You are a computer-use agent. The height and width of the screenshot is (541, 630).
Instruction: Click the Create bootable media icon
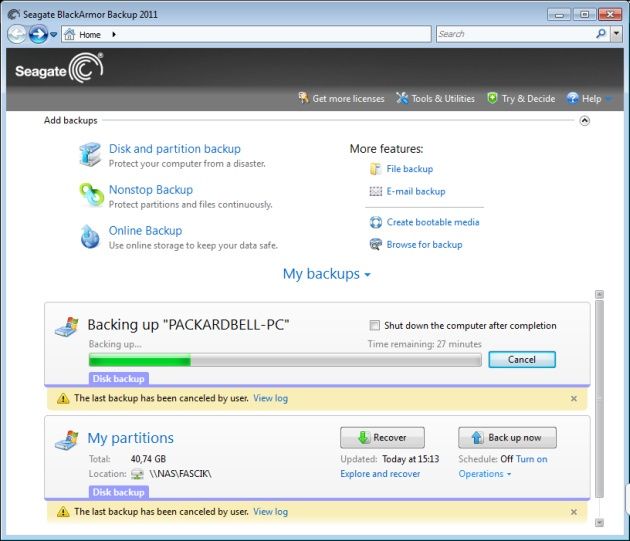376,222
